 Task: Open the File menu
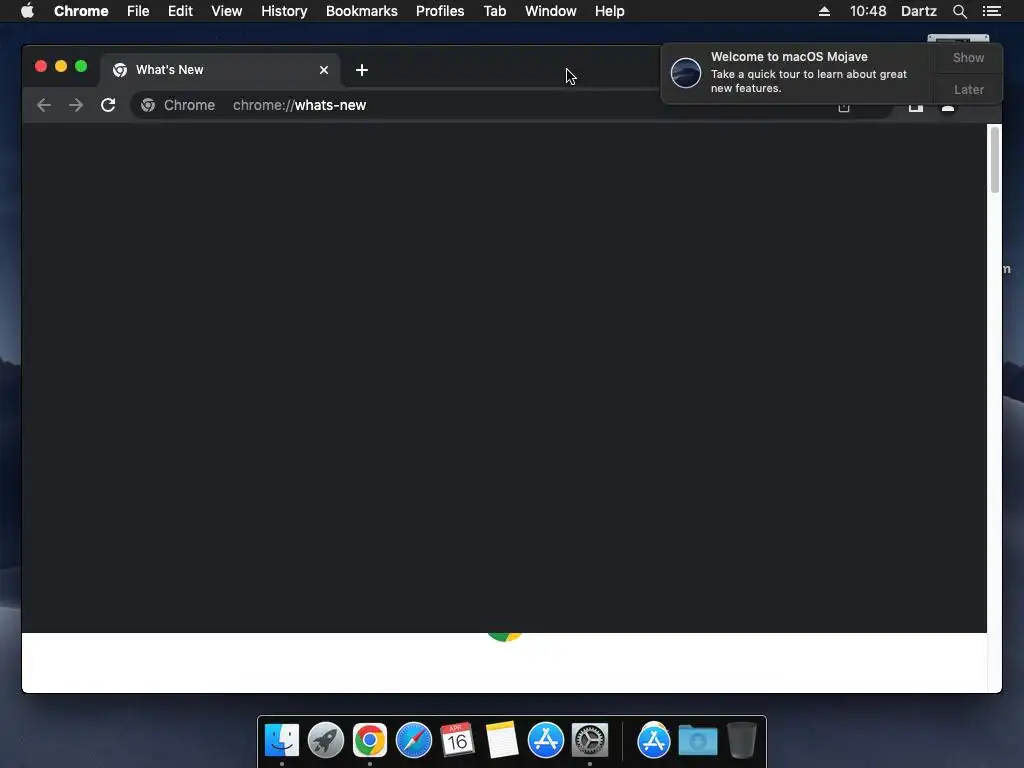click(x=138, y=11)
